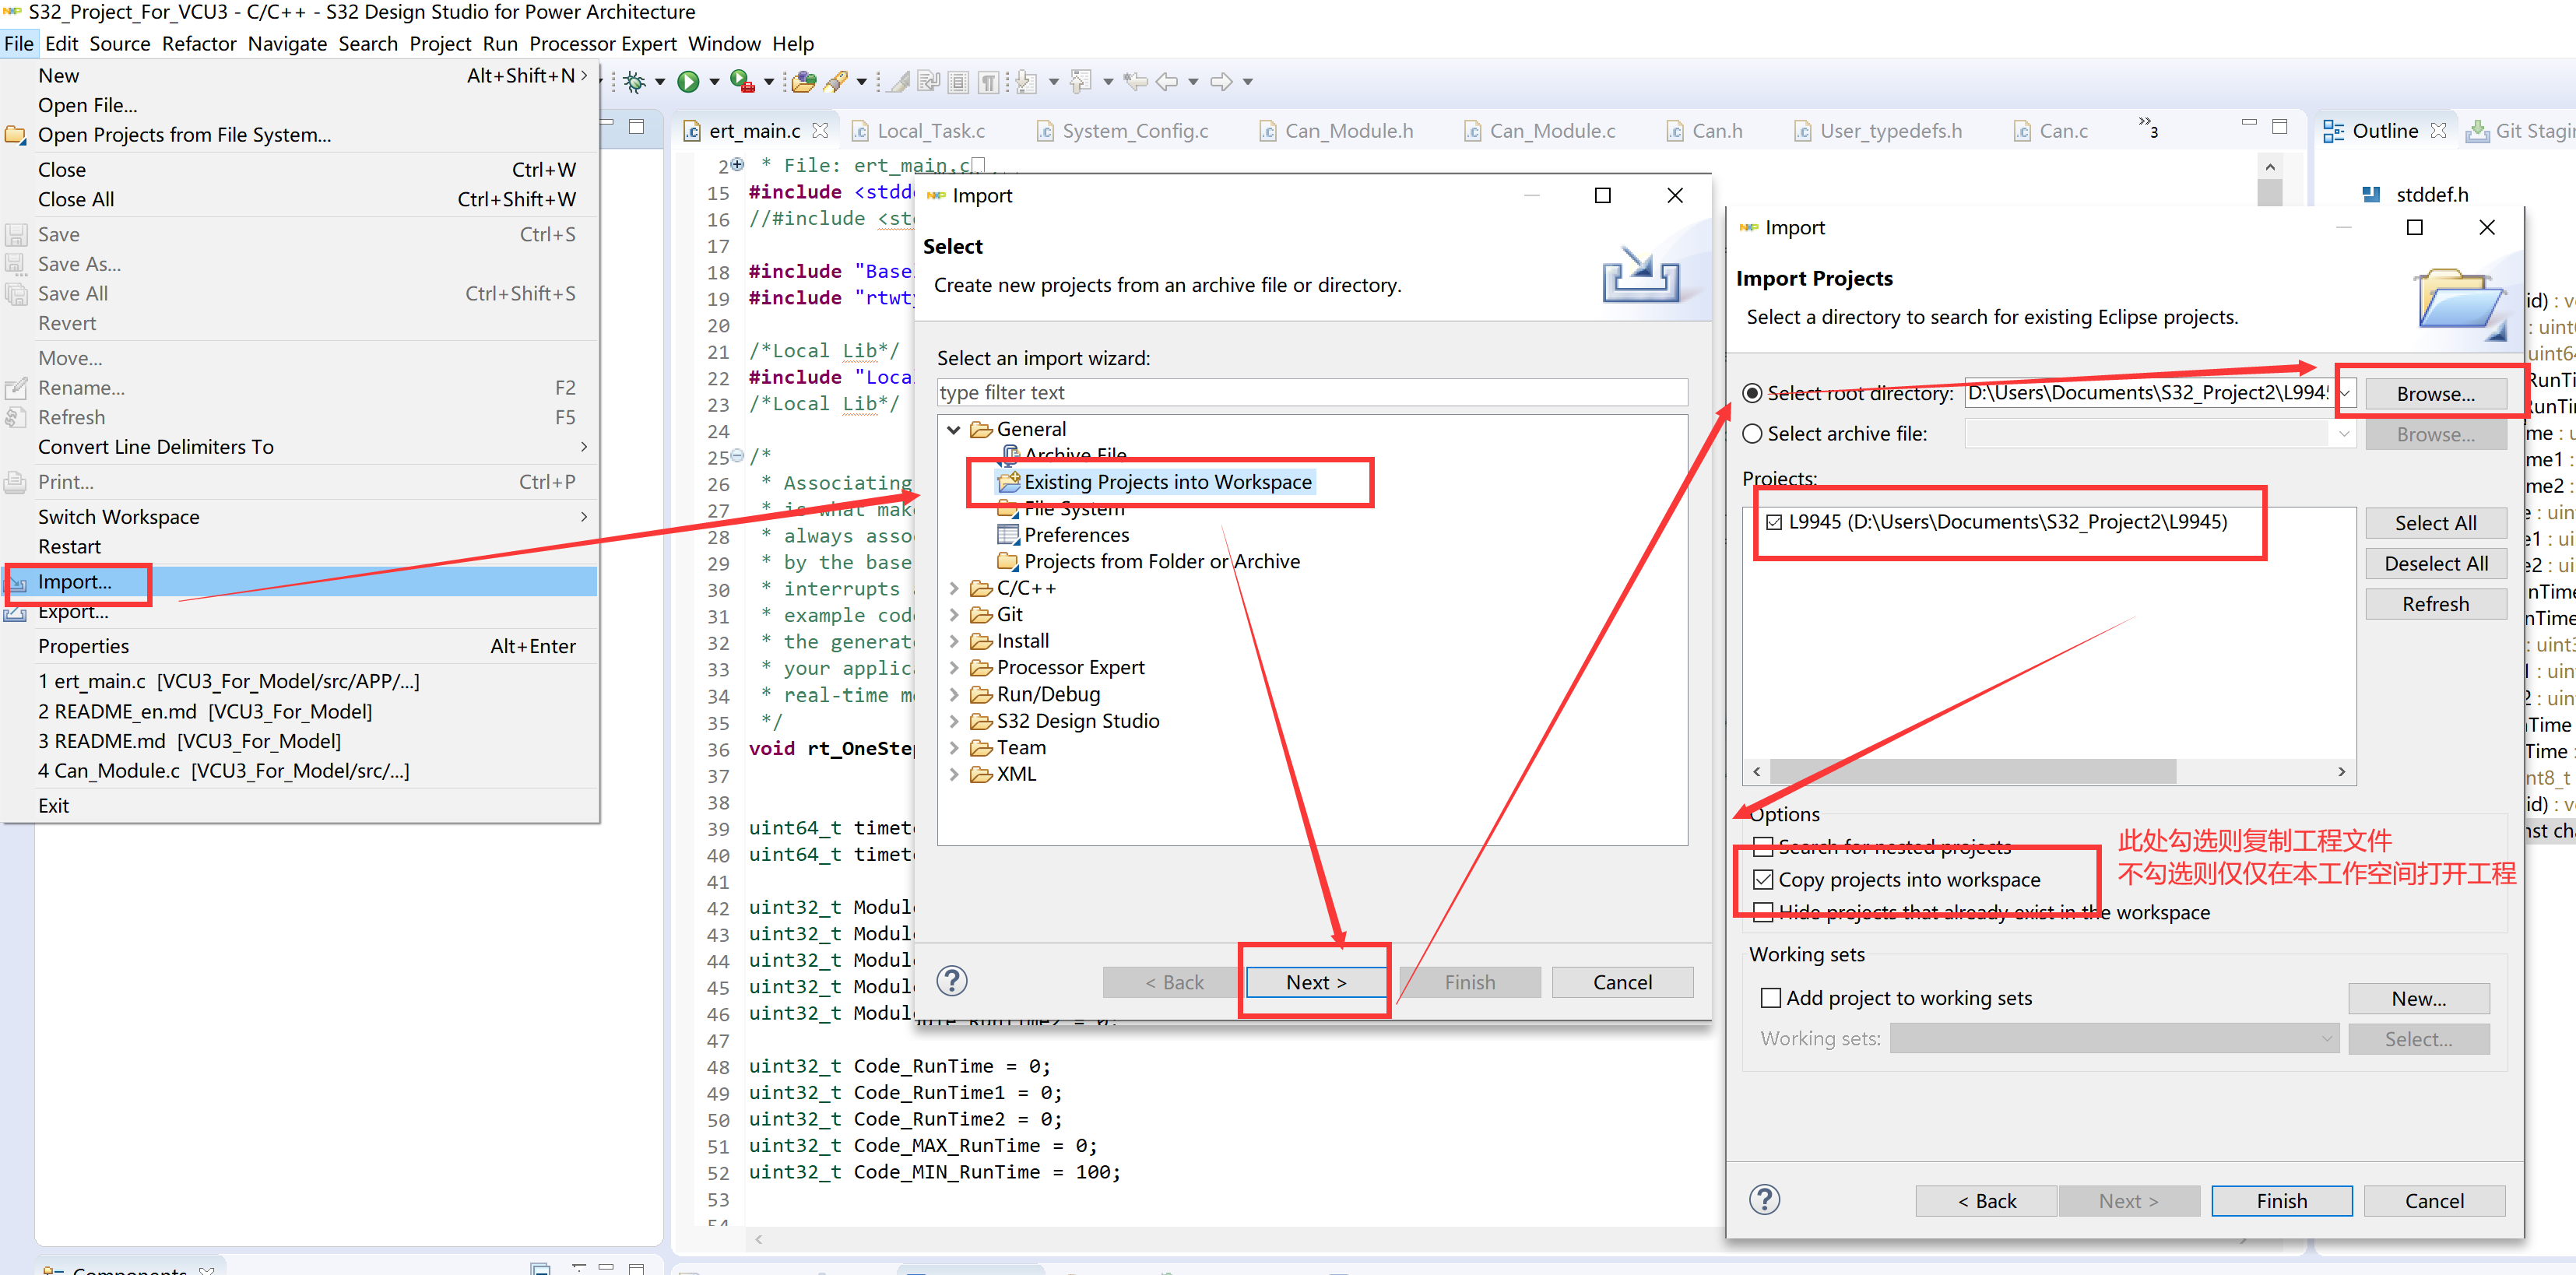Open the Git Staging view

click(2519, 130)
